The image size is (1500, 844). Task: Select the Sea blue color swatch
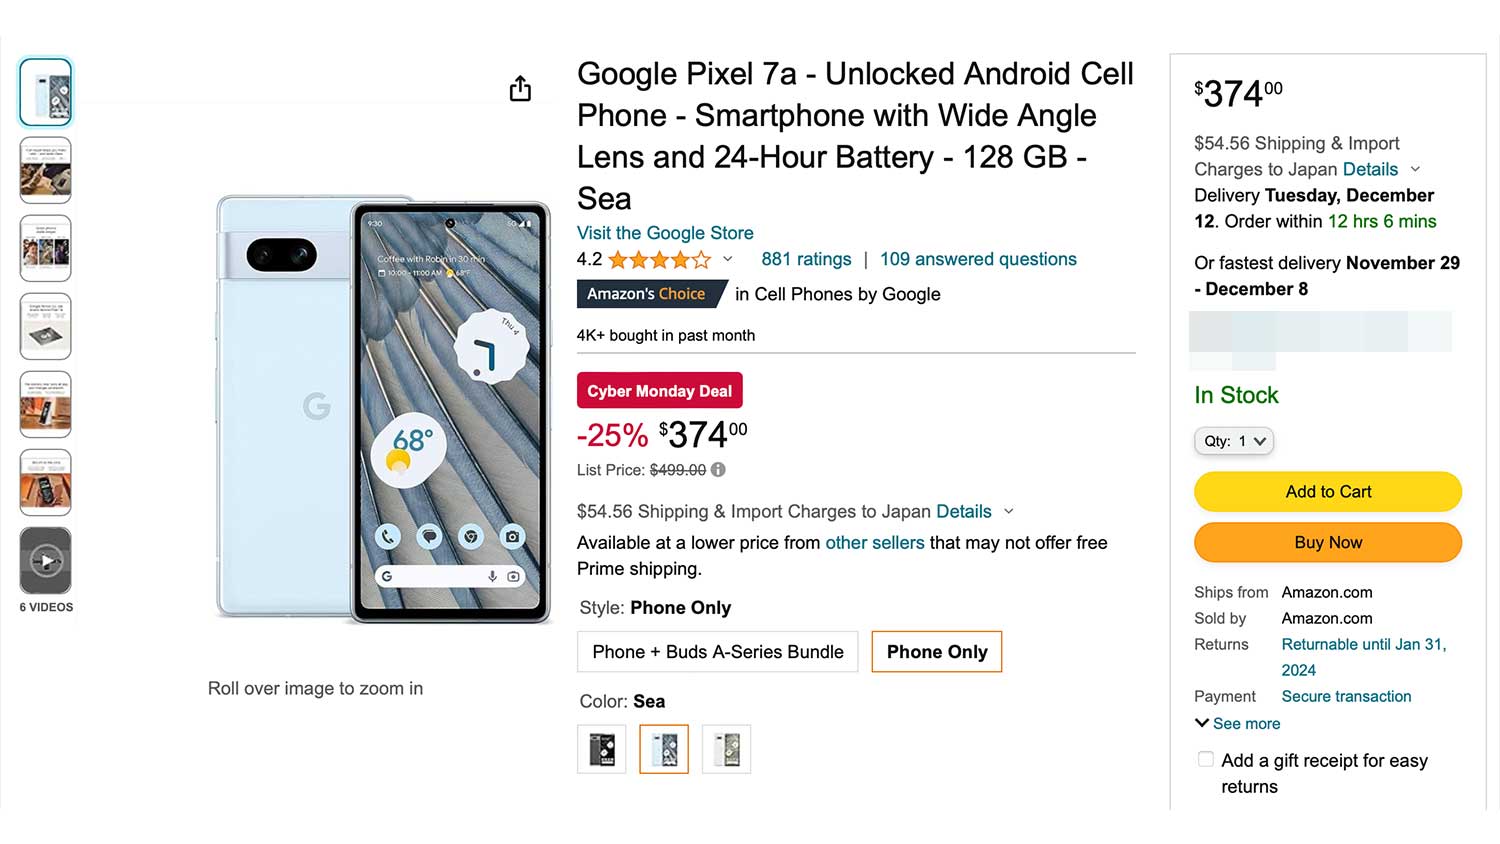[664, 749]
